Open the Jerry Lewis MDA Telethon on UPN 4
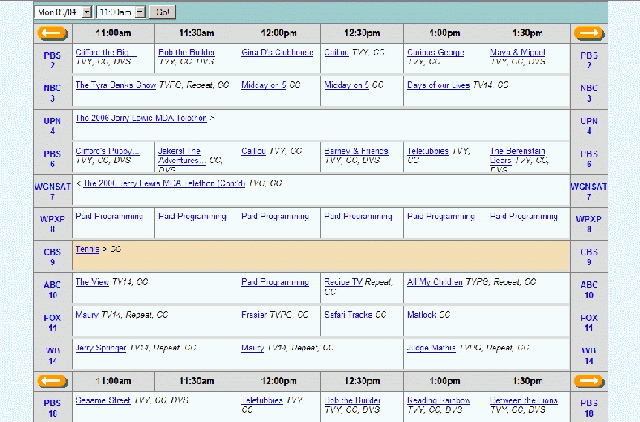 pos(141,118)
